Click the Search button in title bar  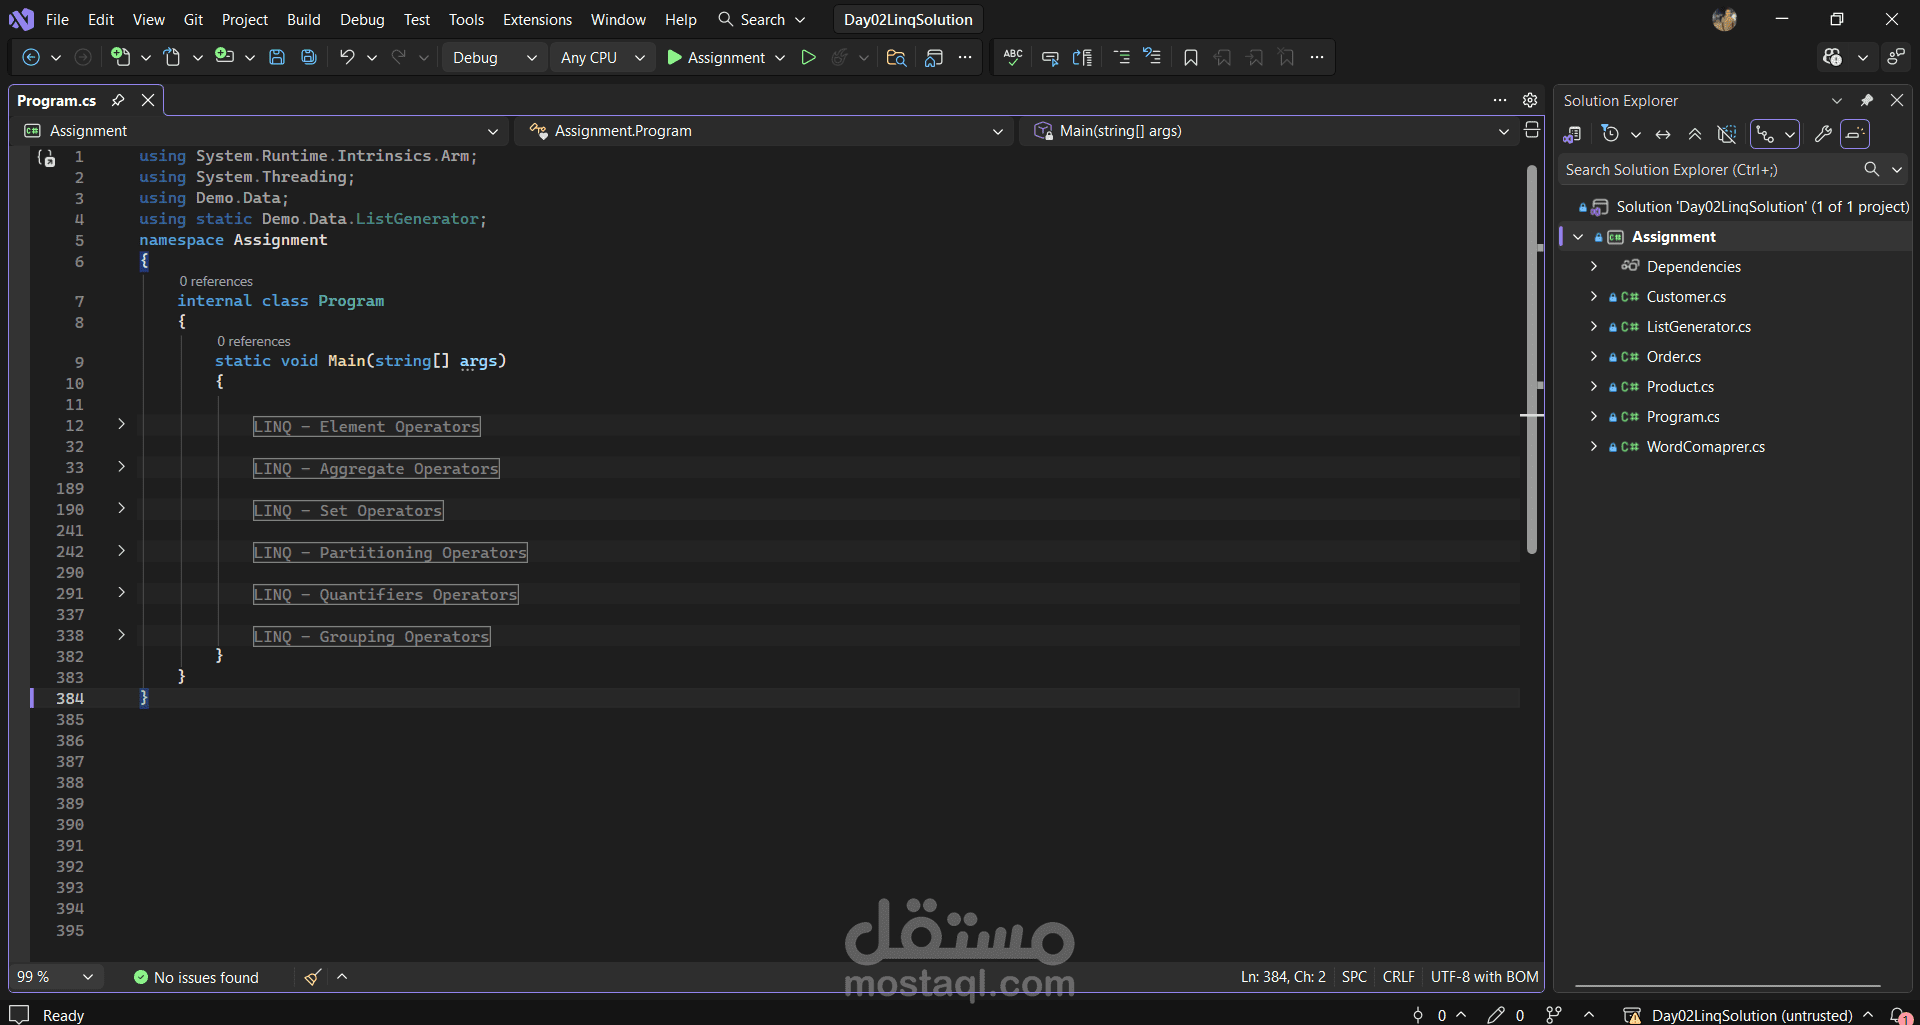click(x=761, y=20)
